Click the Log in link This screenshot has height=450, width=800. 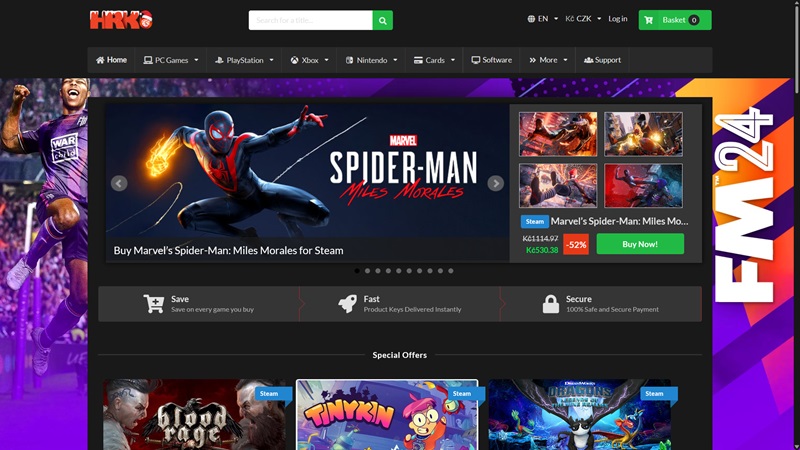click(x=617, y=19)
